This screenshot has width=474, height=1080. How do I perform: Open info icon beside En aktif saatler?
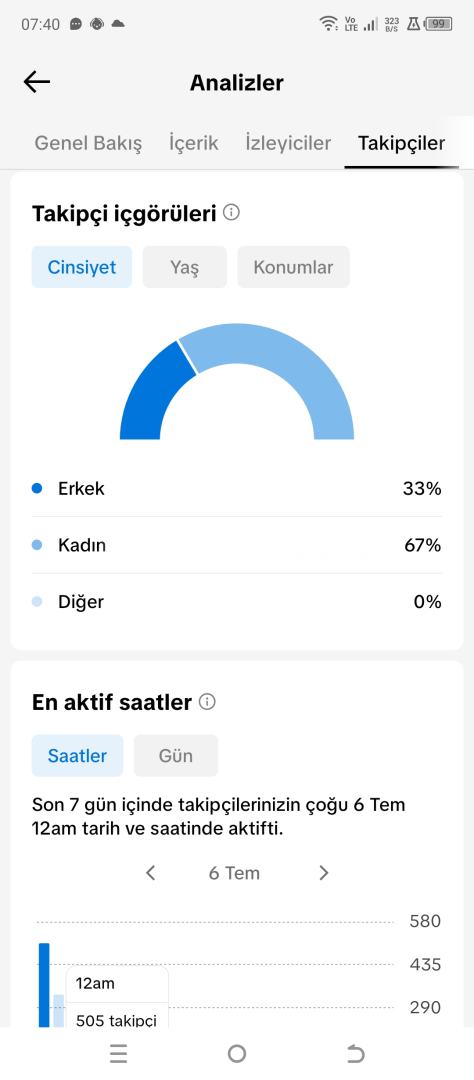pos(207,702)
